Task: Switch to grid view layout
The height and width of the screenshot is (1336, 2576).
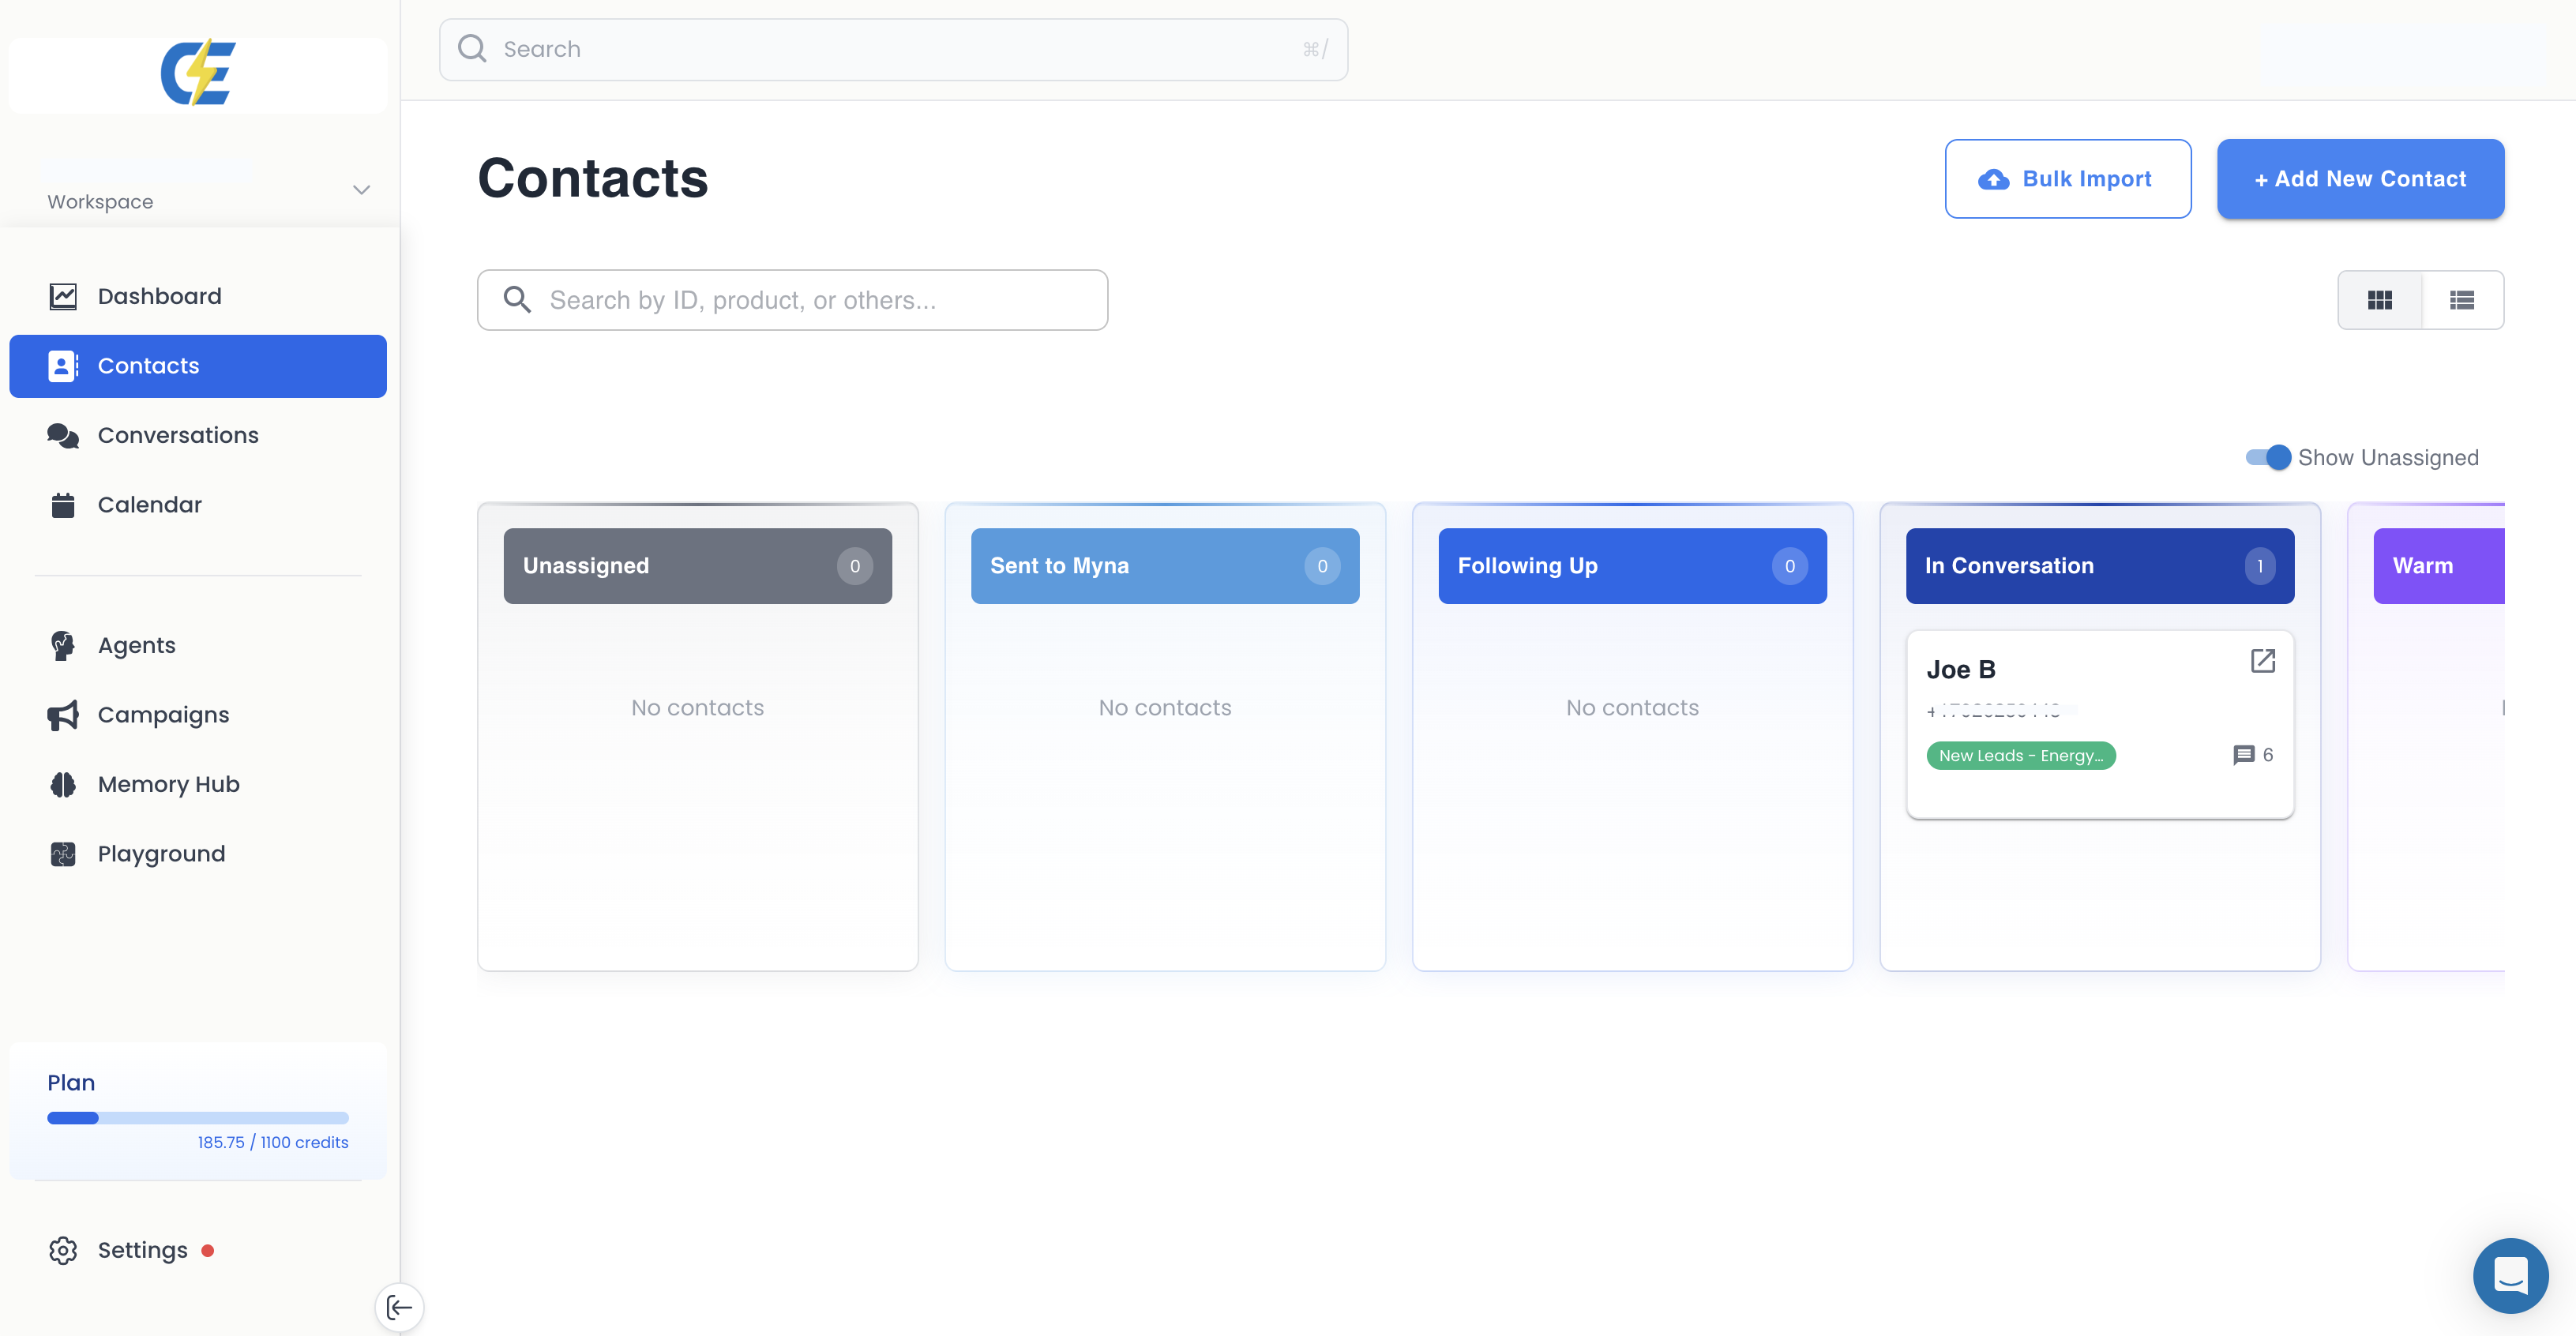Action: click(x=2379, y=300)
